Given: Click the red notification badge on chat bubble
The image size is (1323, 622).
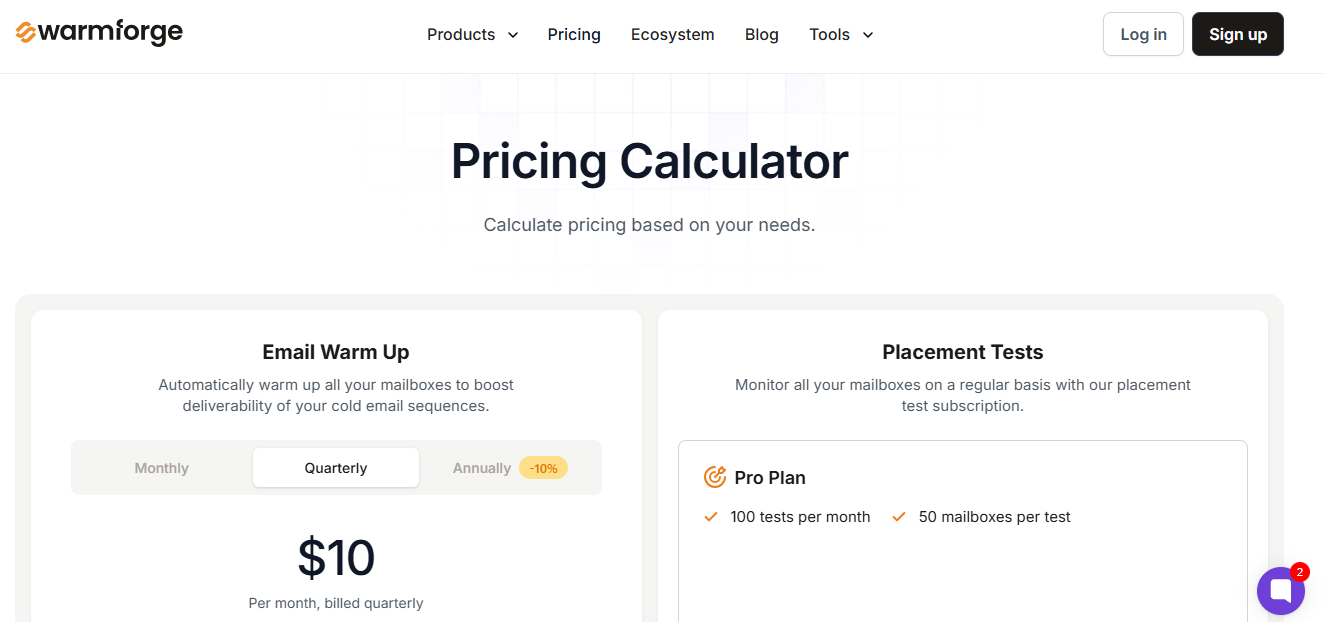Looking at the screenshot, I should [1298, 572].
